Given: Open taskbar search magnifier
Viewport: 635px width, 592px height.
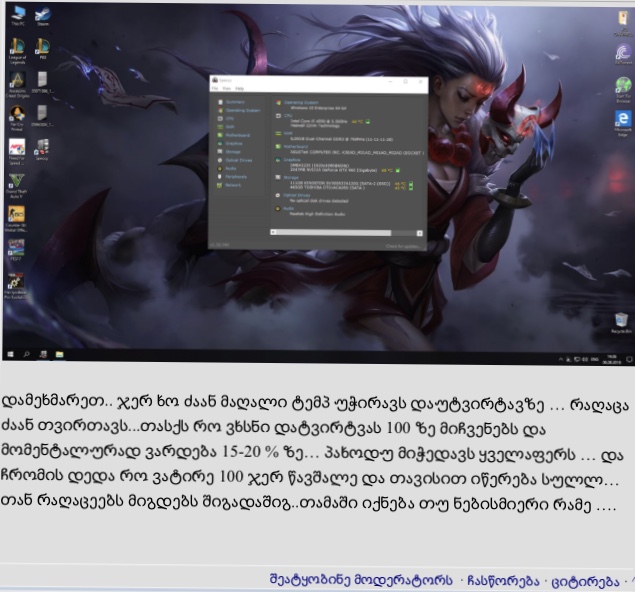Looking at the screenshot, I should tap(27, 354).
